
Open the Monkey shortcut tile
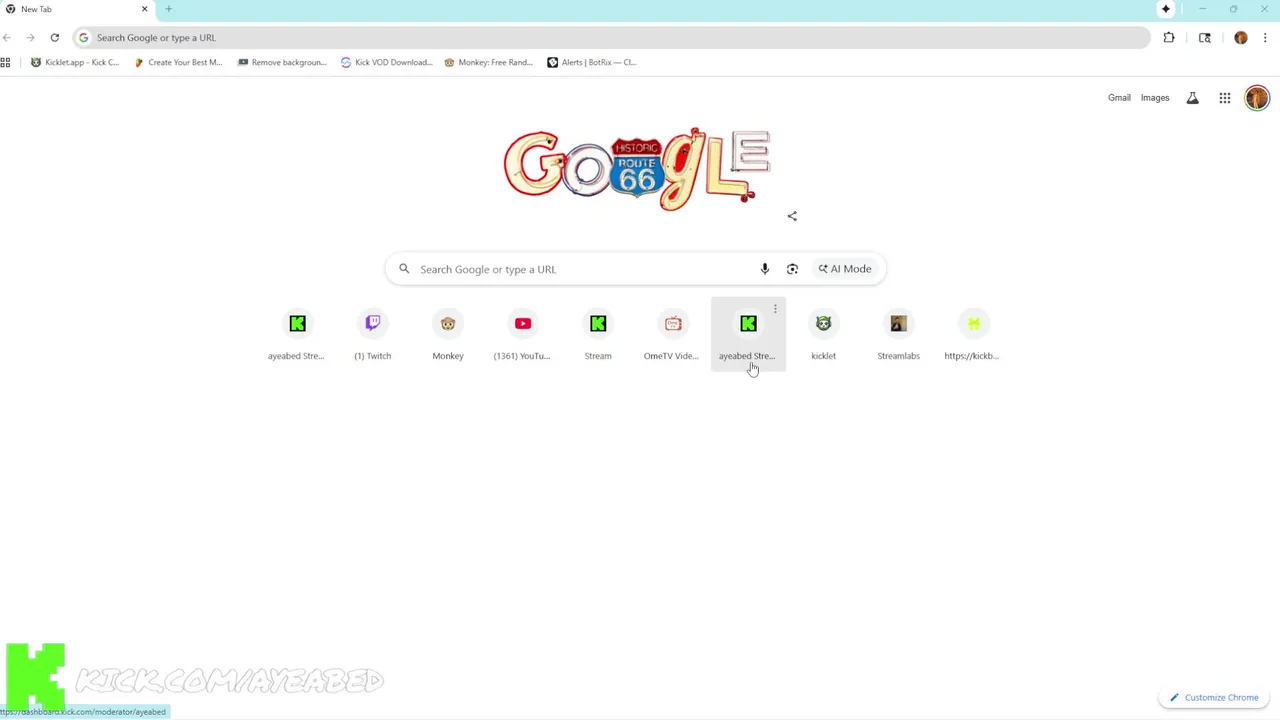(x=448, y=334)
